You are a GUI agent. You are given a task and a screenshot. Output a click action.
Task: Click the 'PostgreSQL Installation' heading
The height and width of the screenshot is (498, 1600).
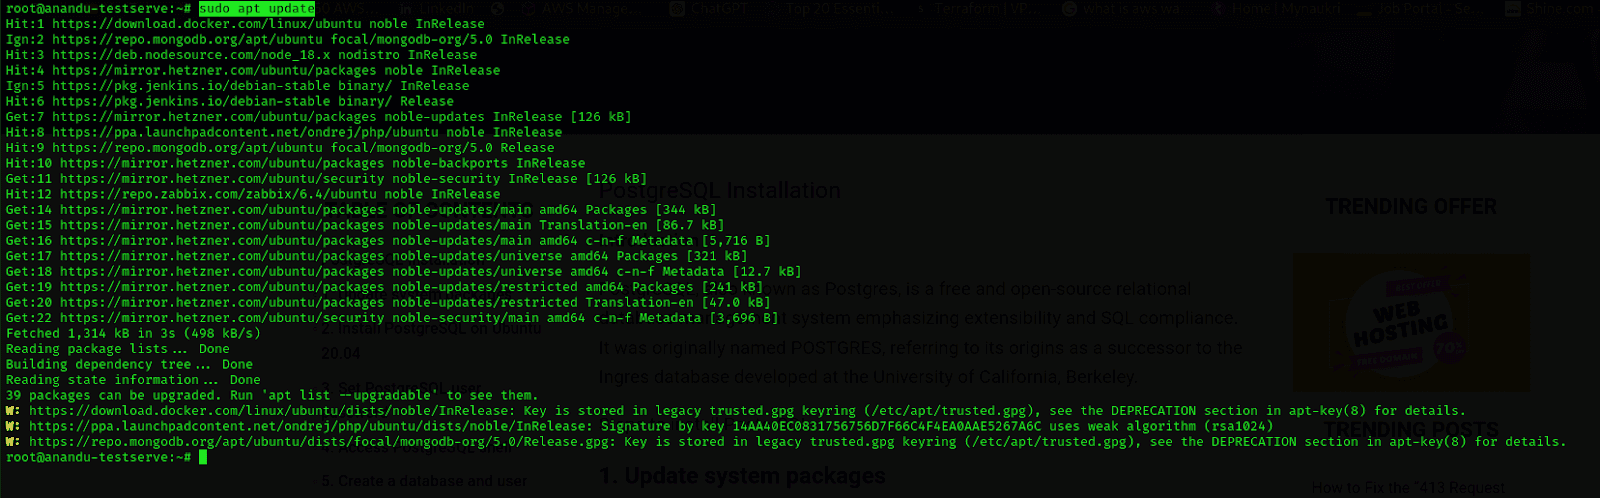pos(720,191)
